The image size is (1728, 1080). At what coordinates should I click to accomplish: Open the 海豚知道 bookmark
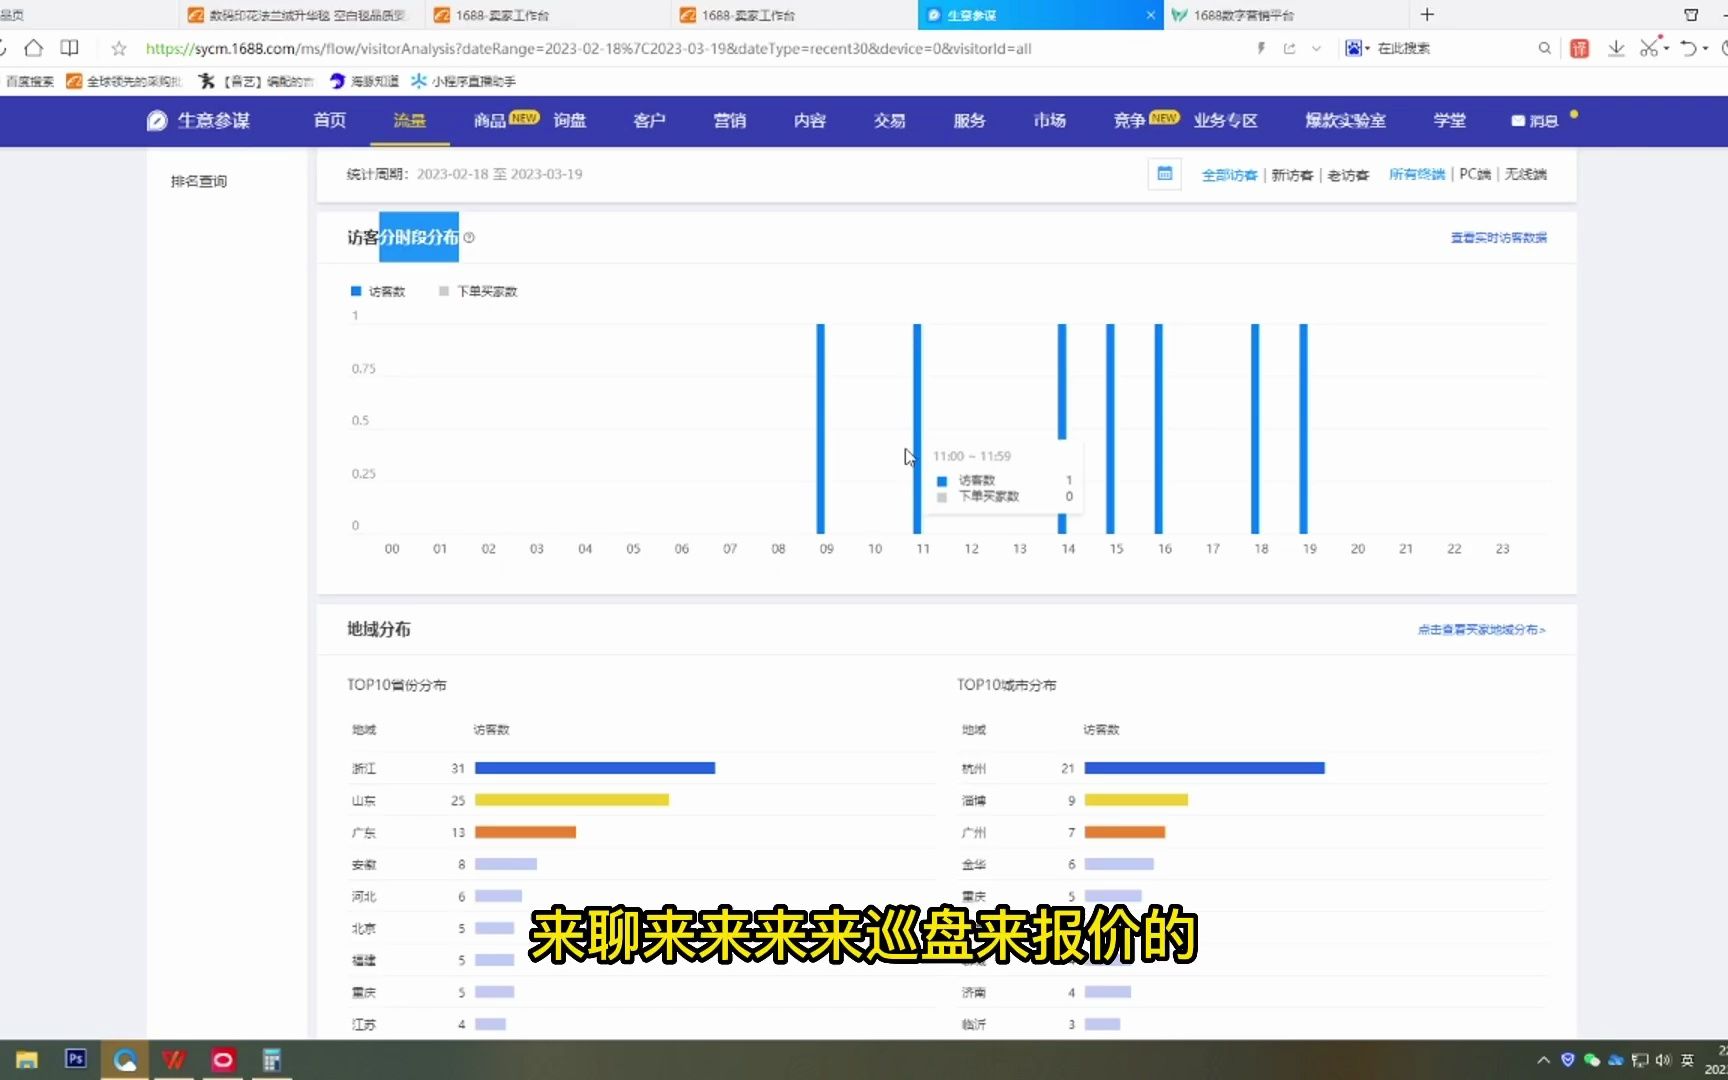tap(364, 81)
